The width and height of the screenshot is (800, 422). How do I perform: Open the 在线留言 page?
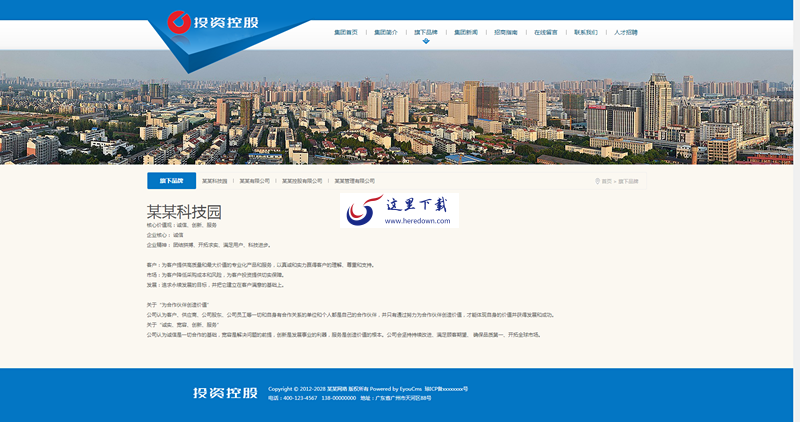[x=546, y=32]
